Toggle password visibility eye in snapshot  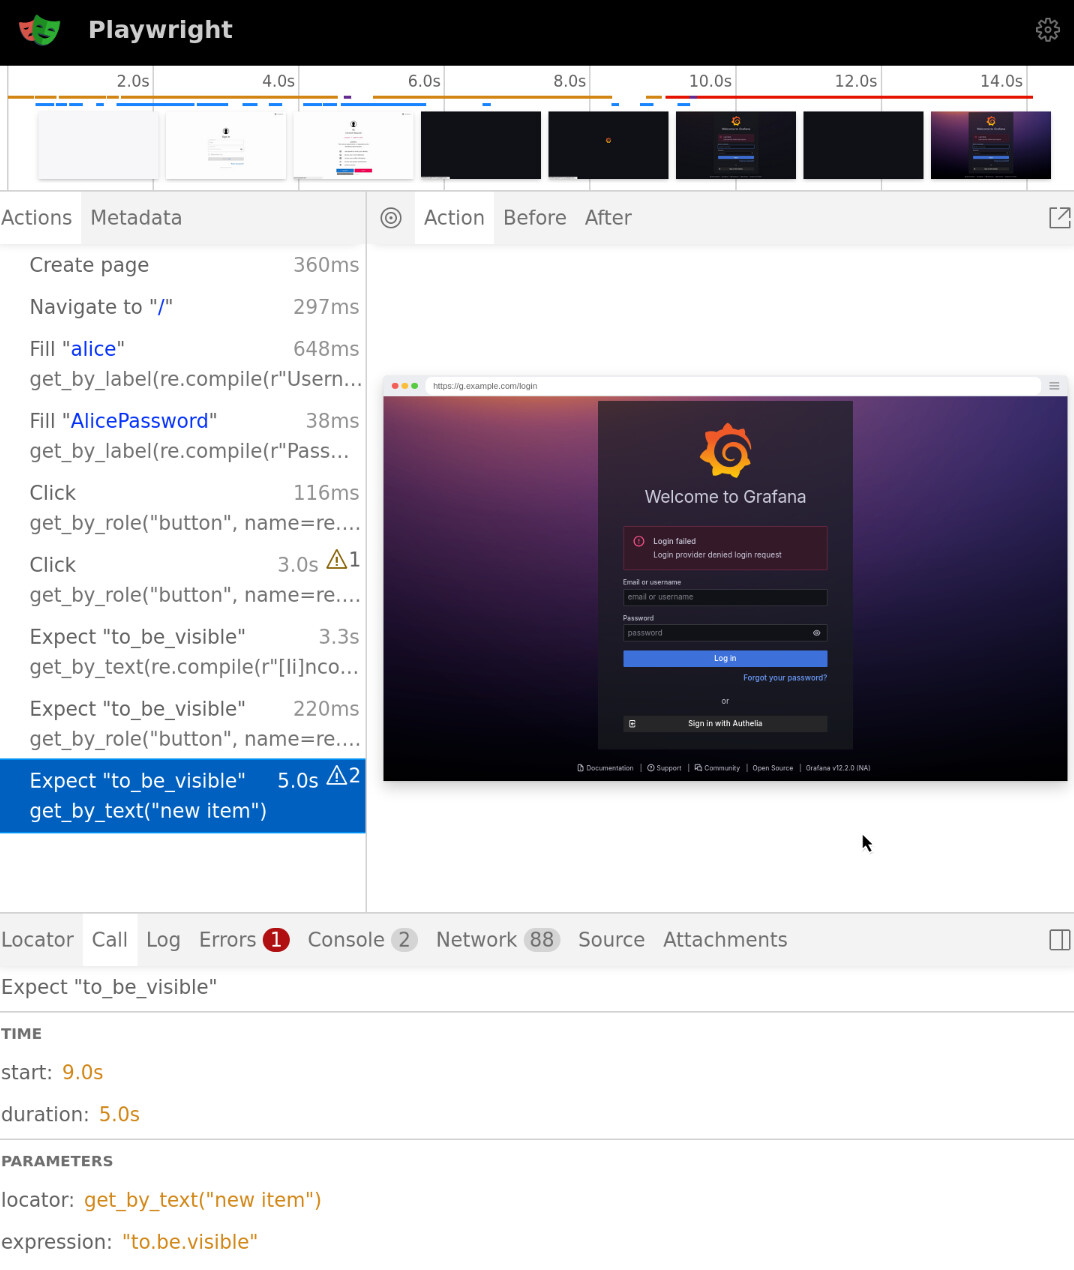tap(816, 633)
